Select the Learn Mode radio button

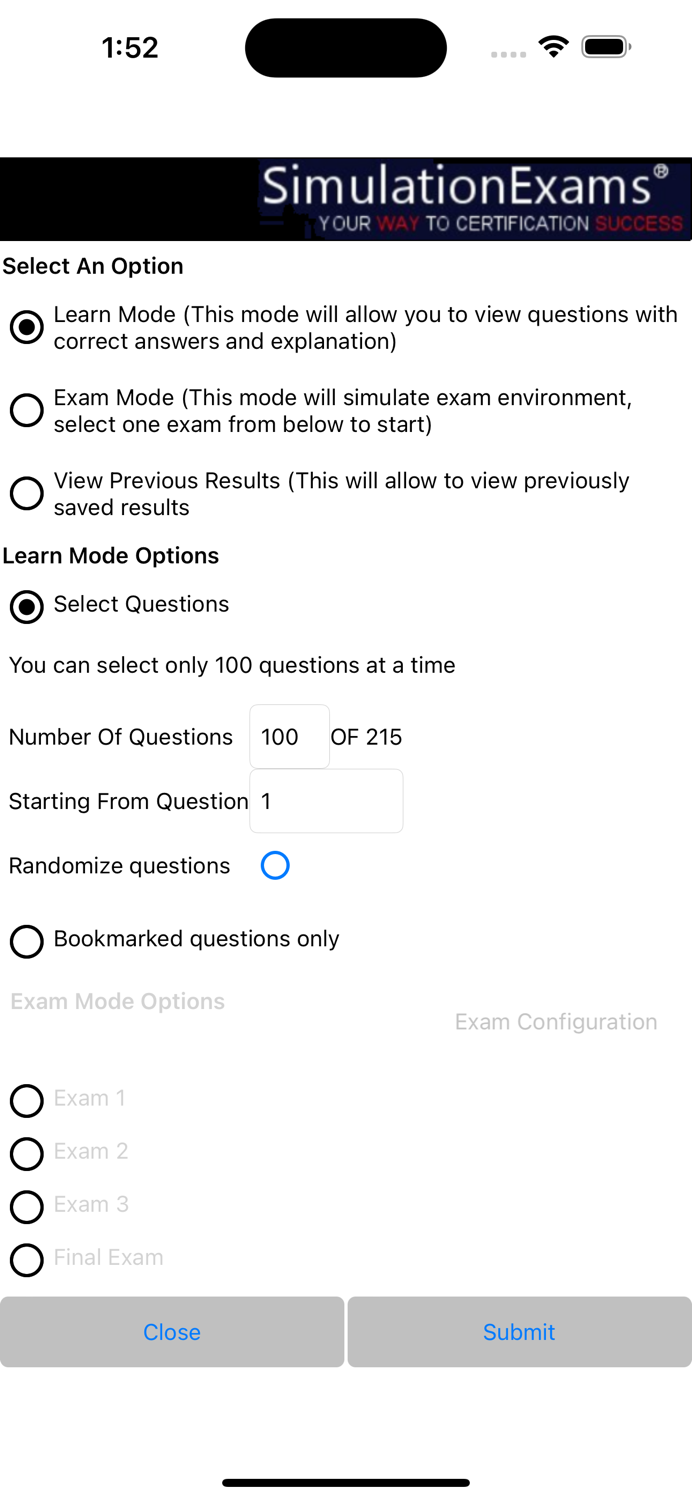pos(26,327)
